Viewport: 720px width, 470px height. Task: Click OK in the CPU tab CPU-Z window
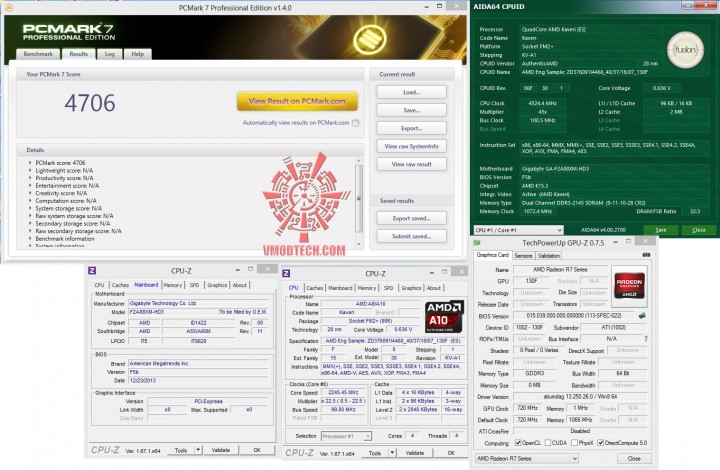(x=451, y=453)
